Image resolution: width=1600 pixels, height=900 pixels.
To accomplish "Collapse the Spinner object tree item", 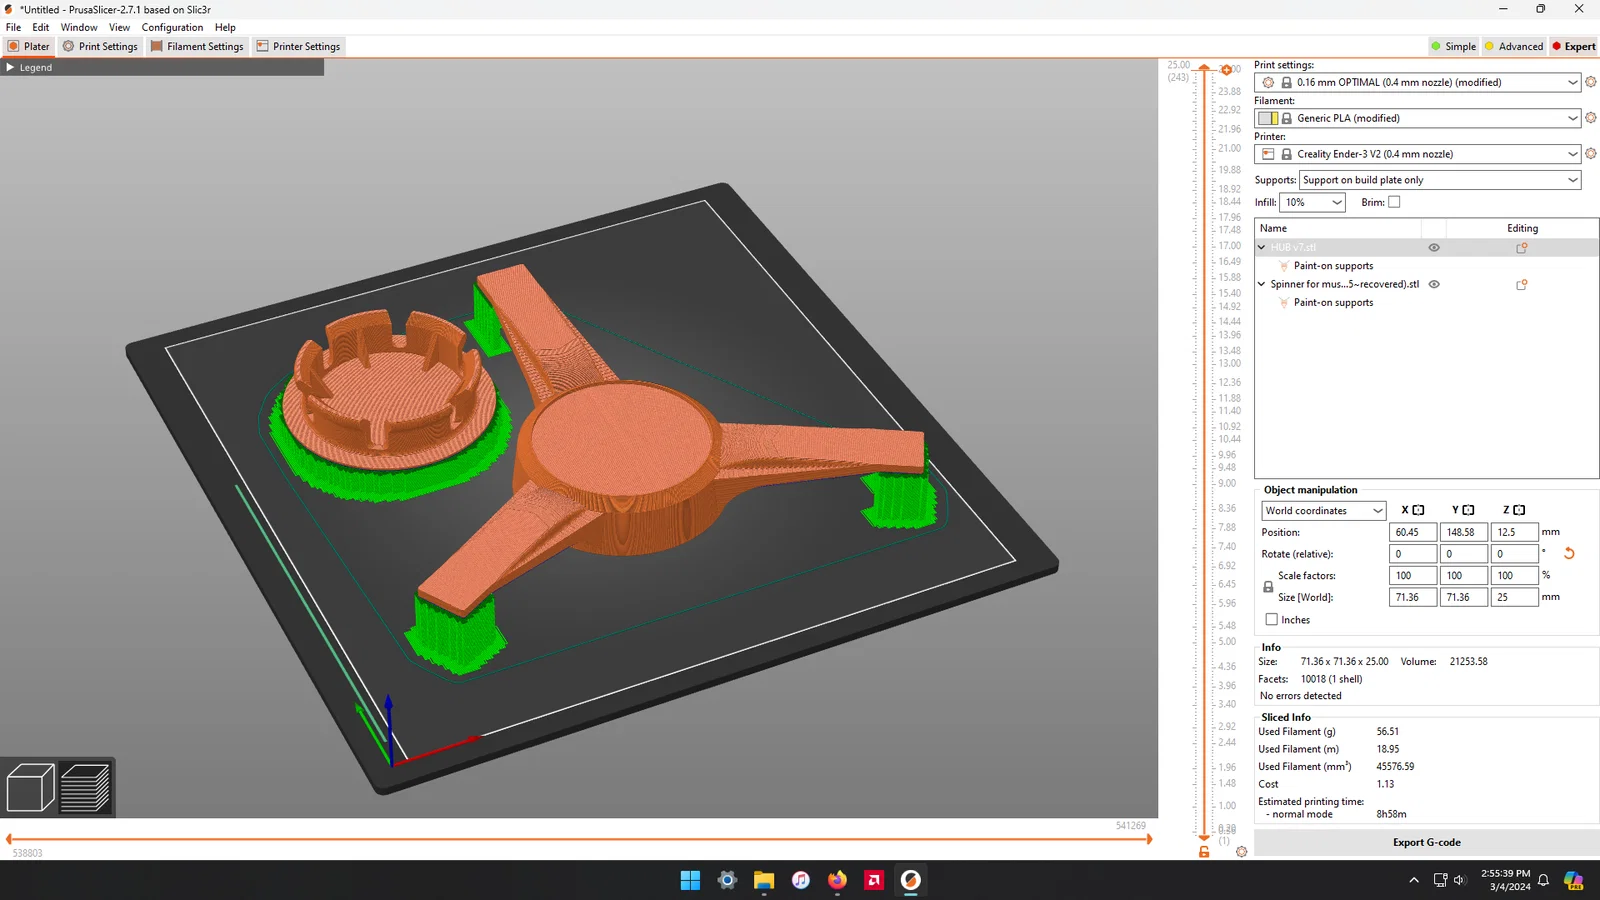I will (1262, 285).
